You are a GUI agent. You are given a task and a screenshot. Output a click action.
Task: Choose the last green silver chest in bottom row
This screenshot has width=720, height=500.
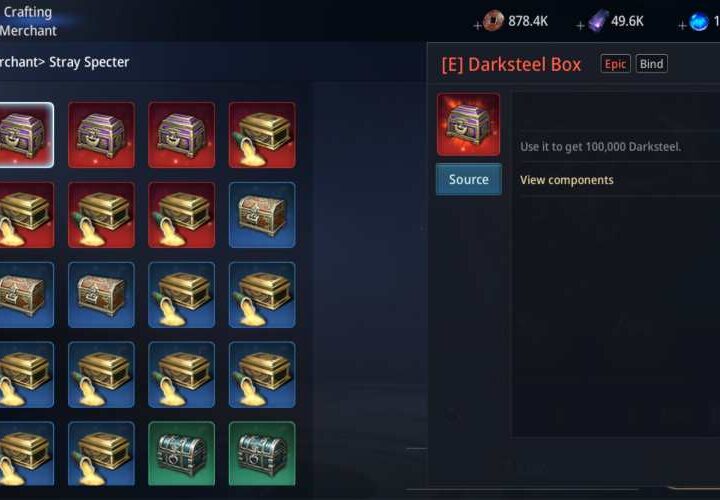tap(262, 453)
